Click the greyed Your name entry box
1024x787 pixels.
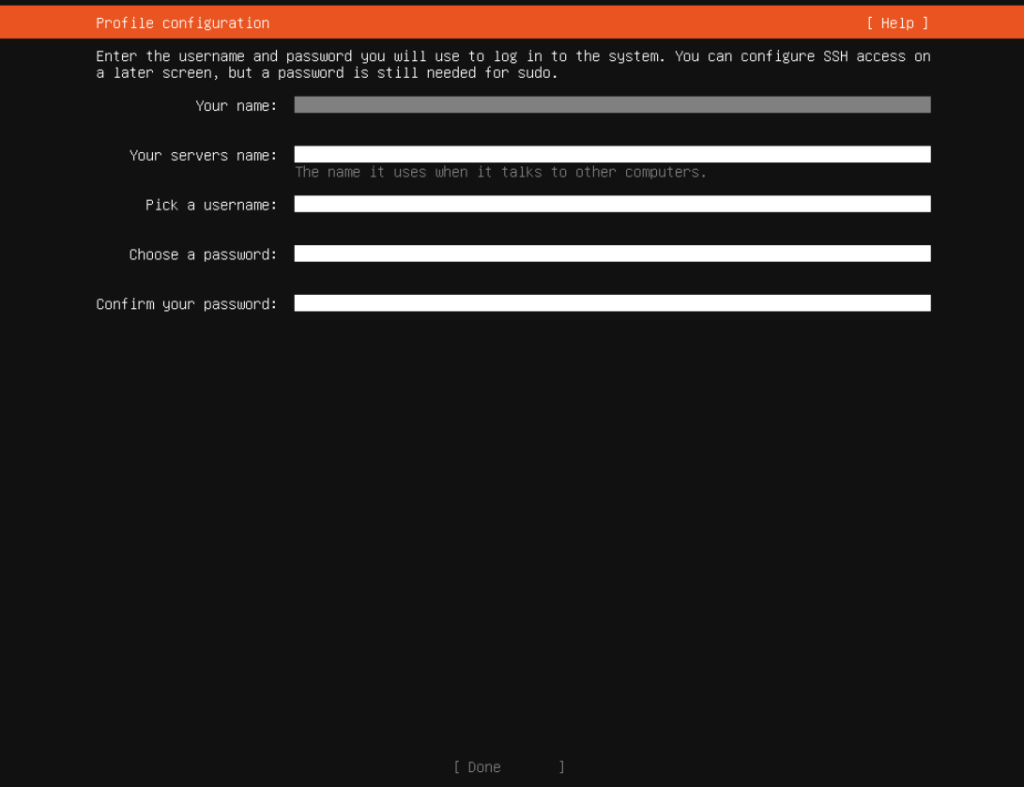610,104
